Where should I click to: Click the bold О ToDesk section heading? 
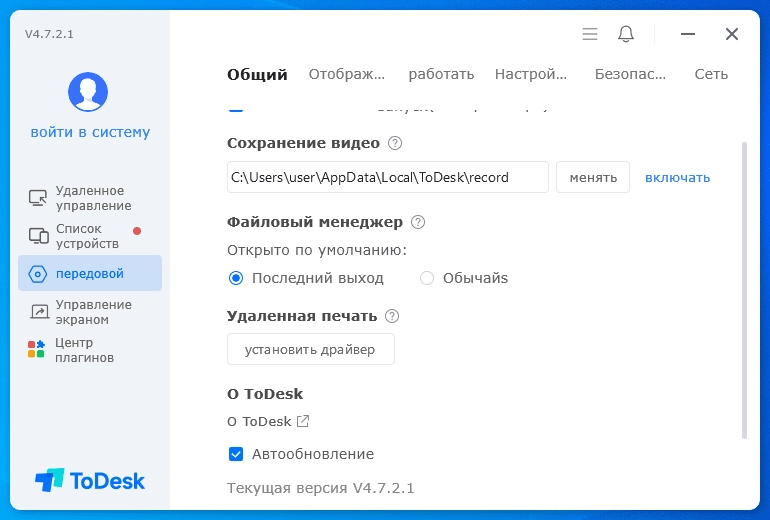265,394
